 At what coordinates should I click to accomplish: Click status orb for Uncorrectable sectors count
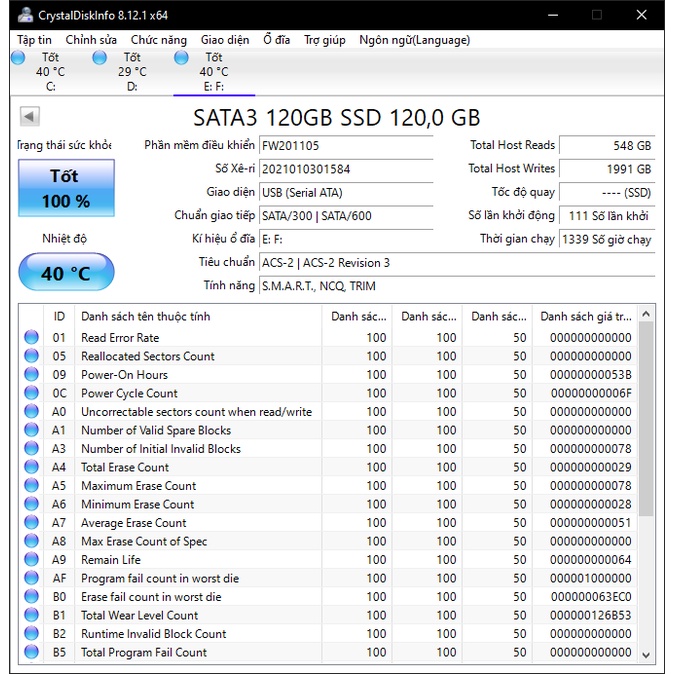click(x=31, y=411)
